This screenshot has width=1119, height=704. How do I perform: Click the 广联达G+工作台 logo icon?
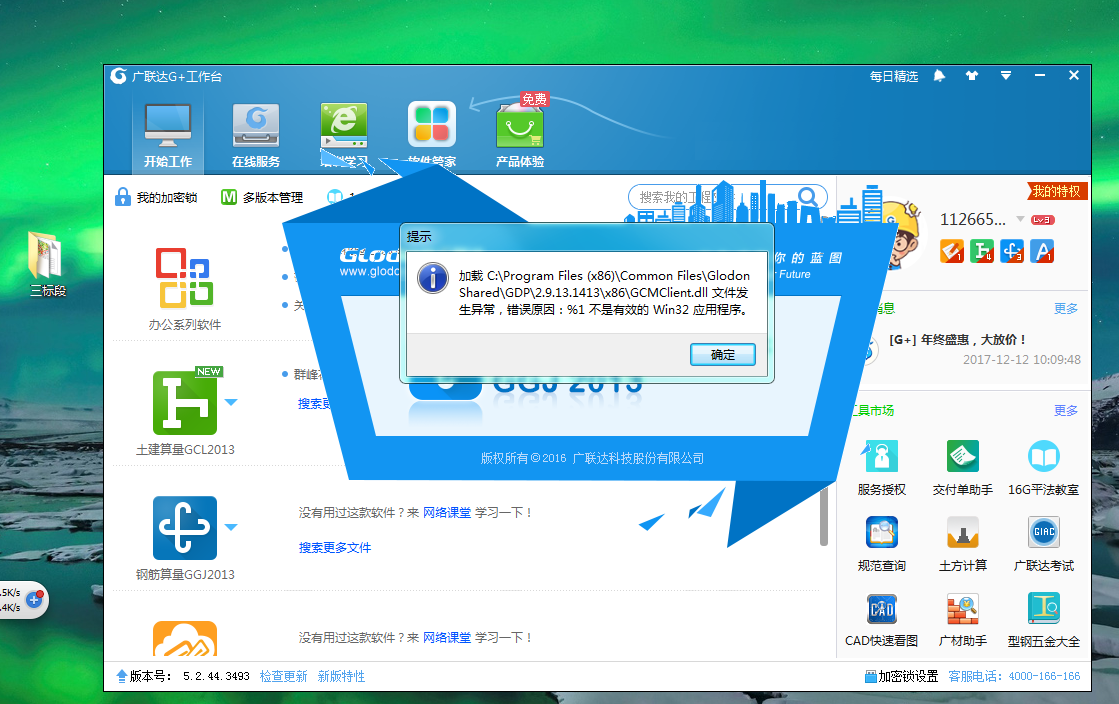118,76
